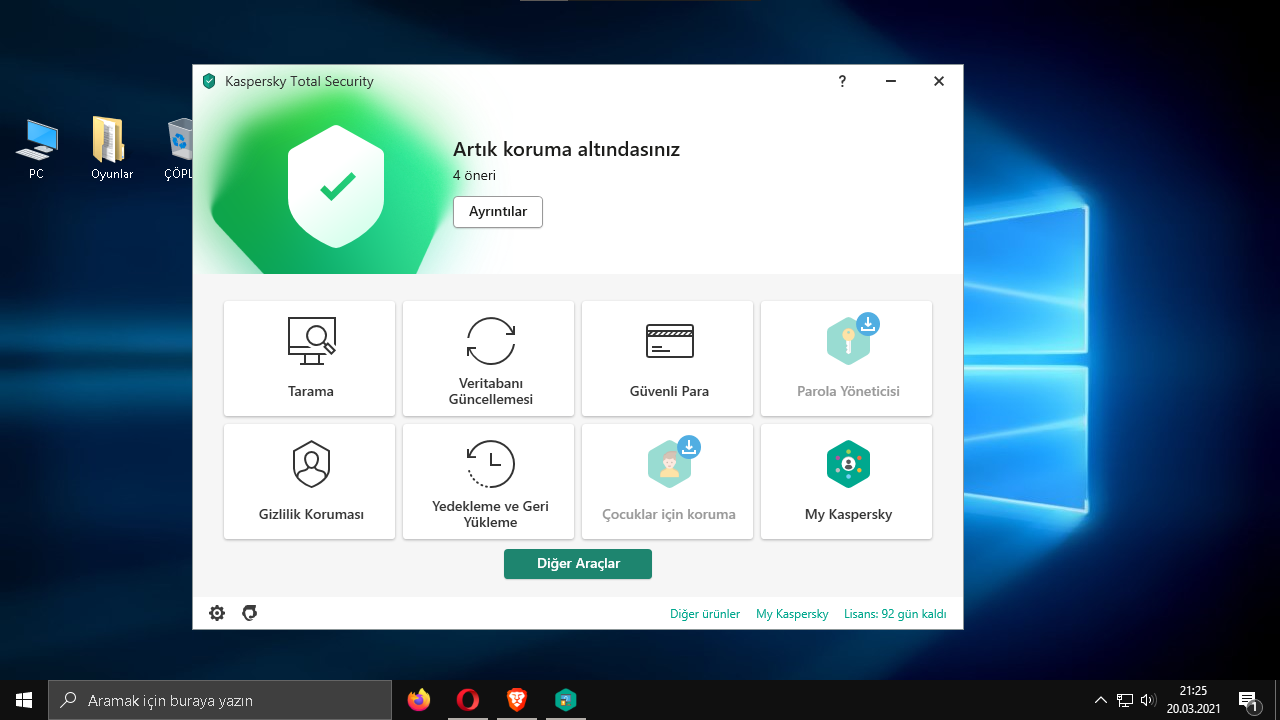
Task: Click the "Artık koruma altındasınız" heading
Action: 566,150
